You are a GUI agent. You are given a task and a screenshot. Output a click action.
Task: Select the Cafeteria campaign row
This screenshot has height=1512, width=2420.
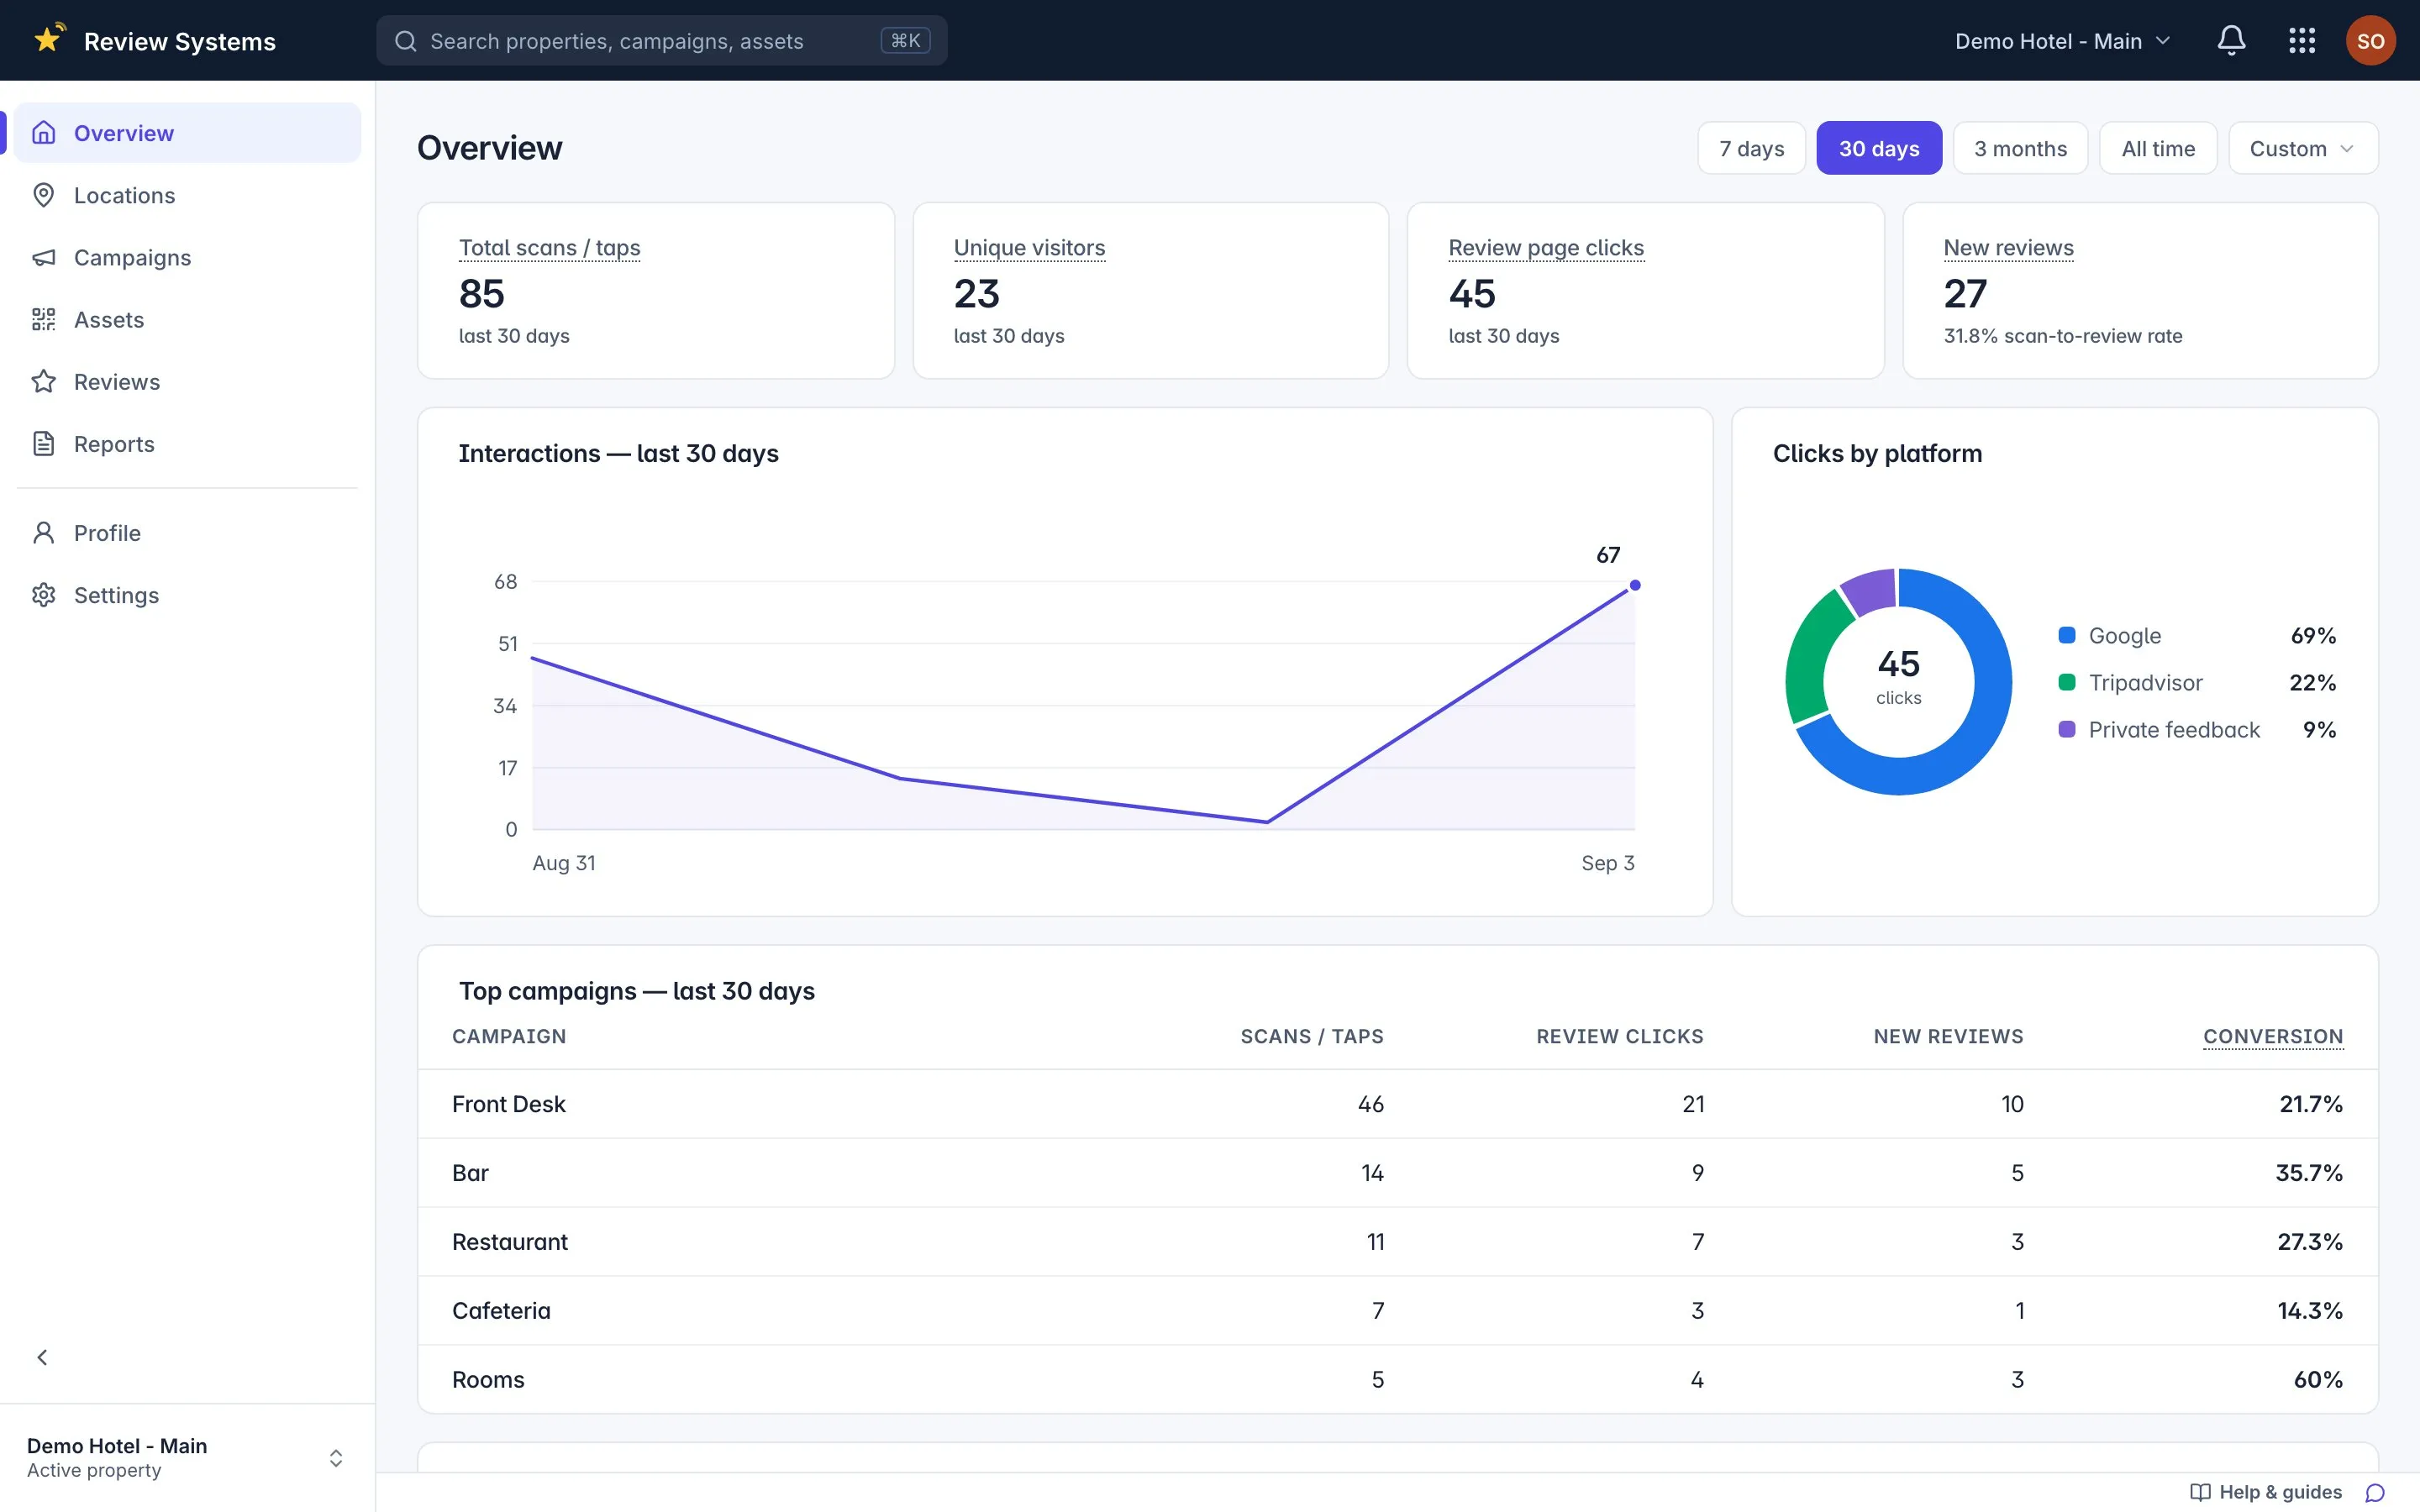click(1397, 1310)
